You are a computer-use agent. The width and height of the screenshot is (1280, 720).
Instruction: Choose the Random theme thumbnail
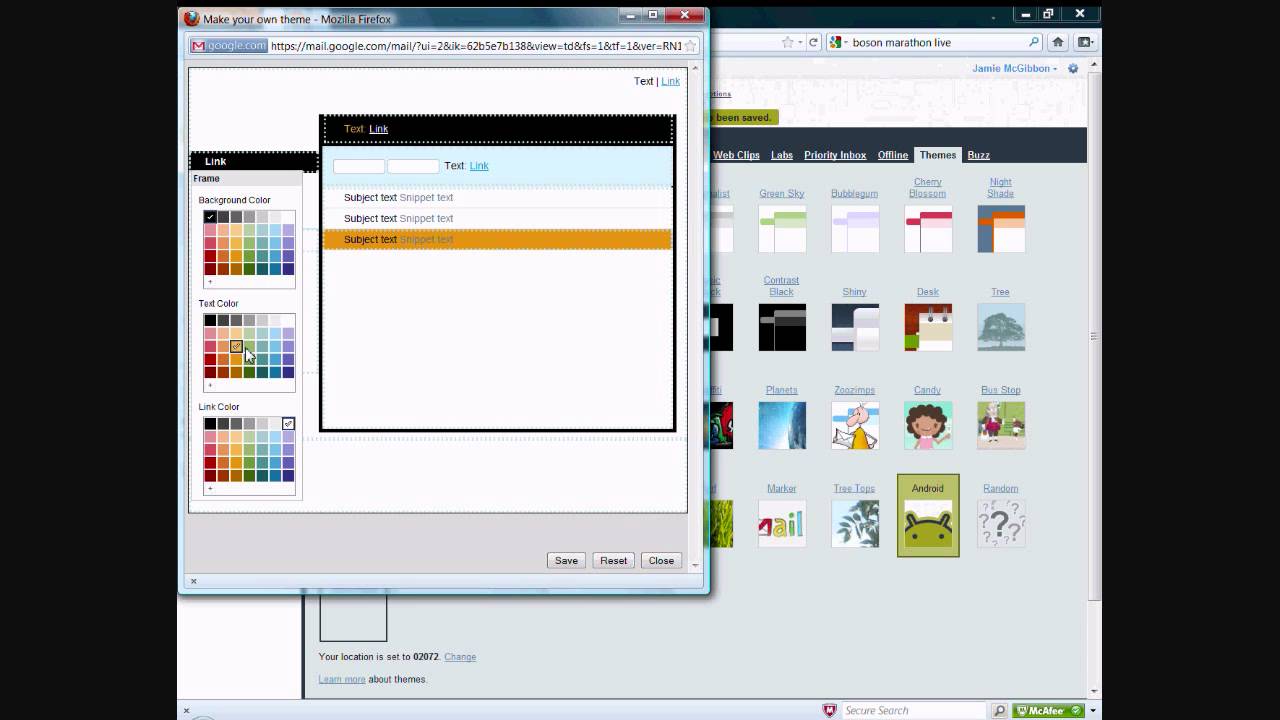click(1001, 523)
